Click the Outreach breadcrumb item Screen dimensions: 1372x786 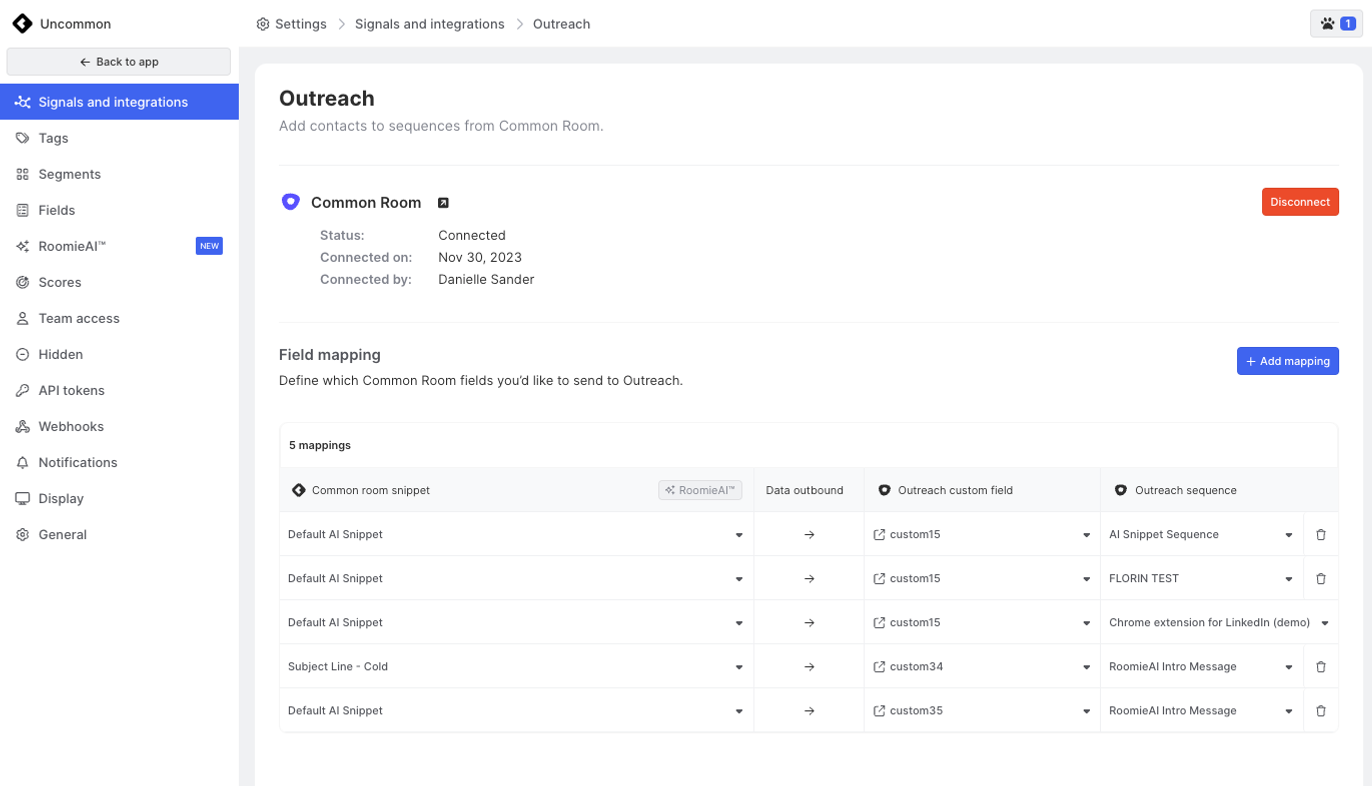[562, 24]
